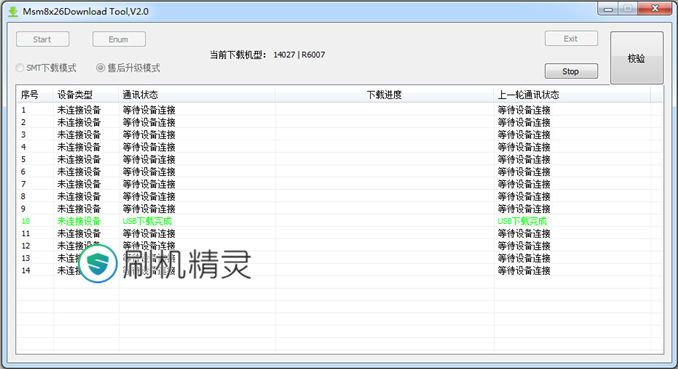Click the 设备类型 column header
678x369 pixels.
86,95
